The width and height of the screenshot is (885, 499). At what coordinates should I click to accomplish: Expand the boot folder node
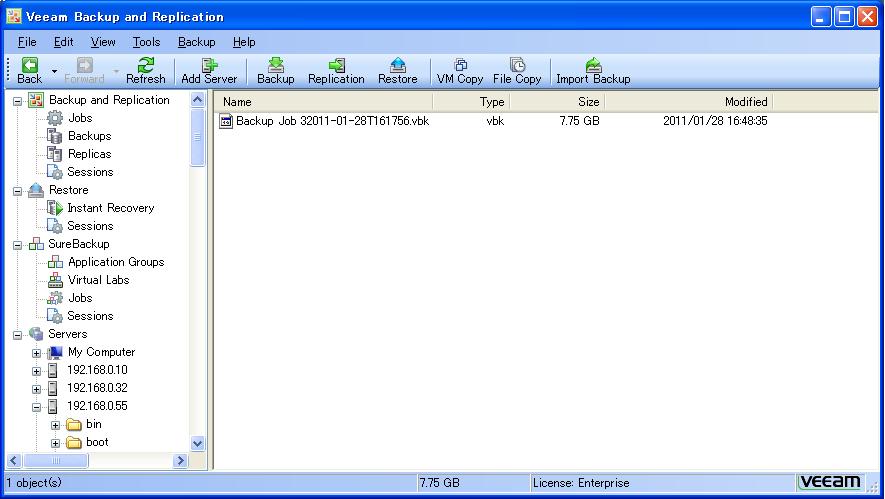[55, 444]
